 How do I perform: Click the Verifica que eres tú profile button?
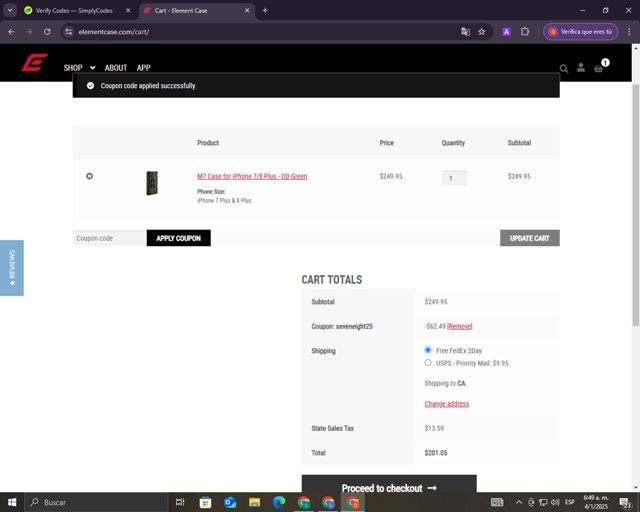(x=580, y=31)
